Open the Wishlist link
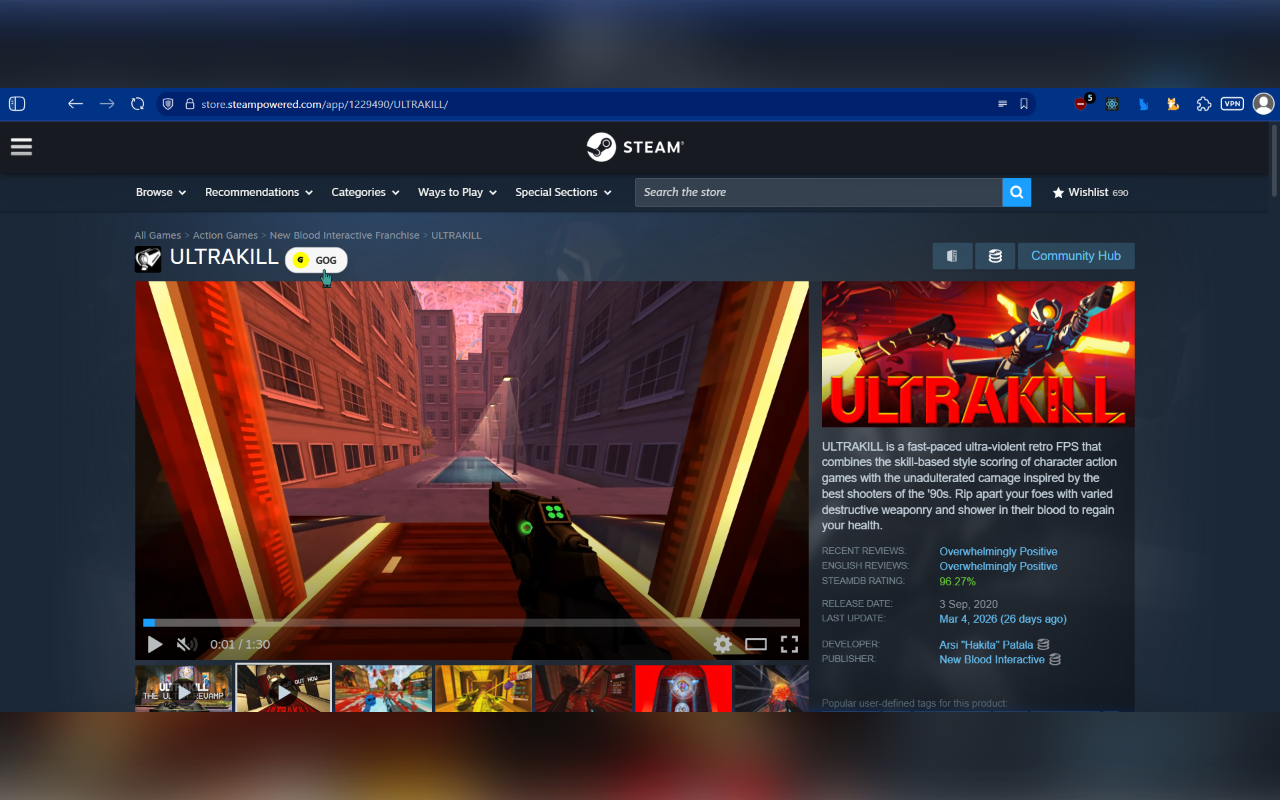 click(1090, 192)
